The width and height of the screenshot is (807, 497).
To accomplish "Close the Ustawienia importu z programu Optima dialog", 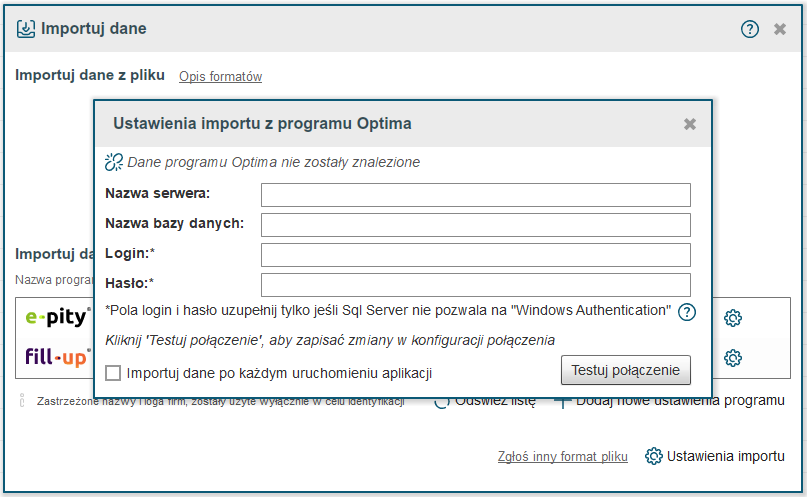I will click(689, 124).
